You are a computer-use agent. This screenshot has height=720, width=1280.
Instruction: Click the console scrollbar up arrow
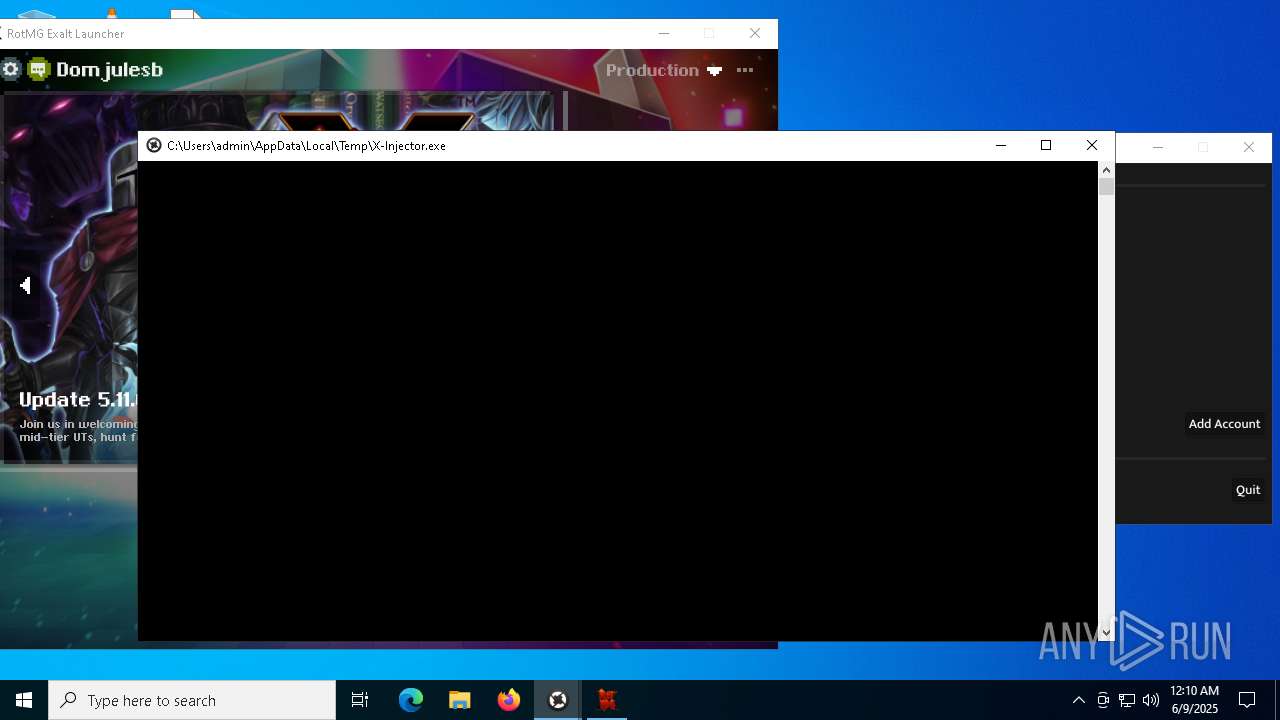[x=1106, y=170]
